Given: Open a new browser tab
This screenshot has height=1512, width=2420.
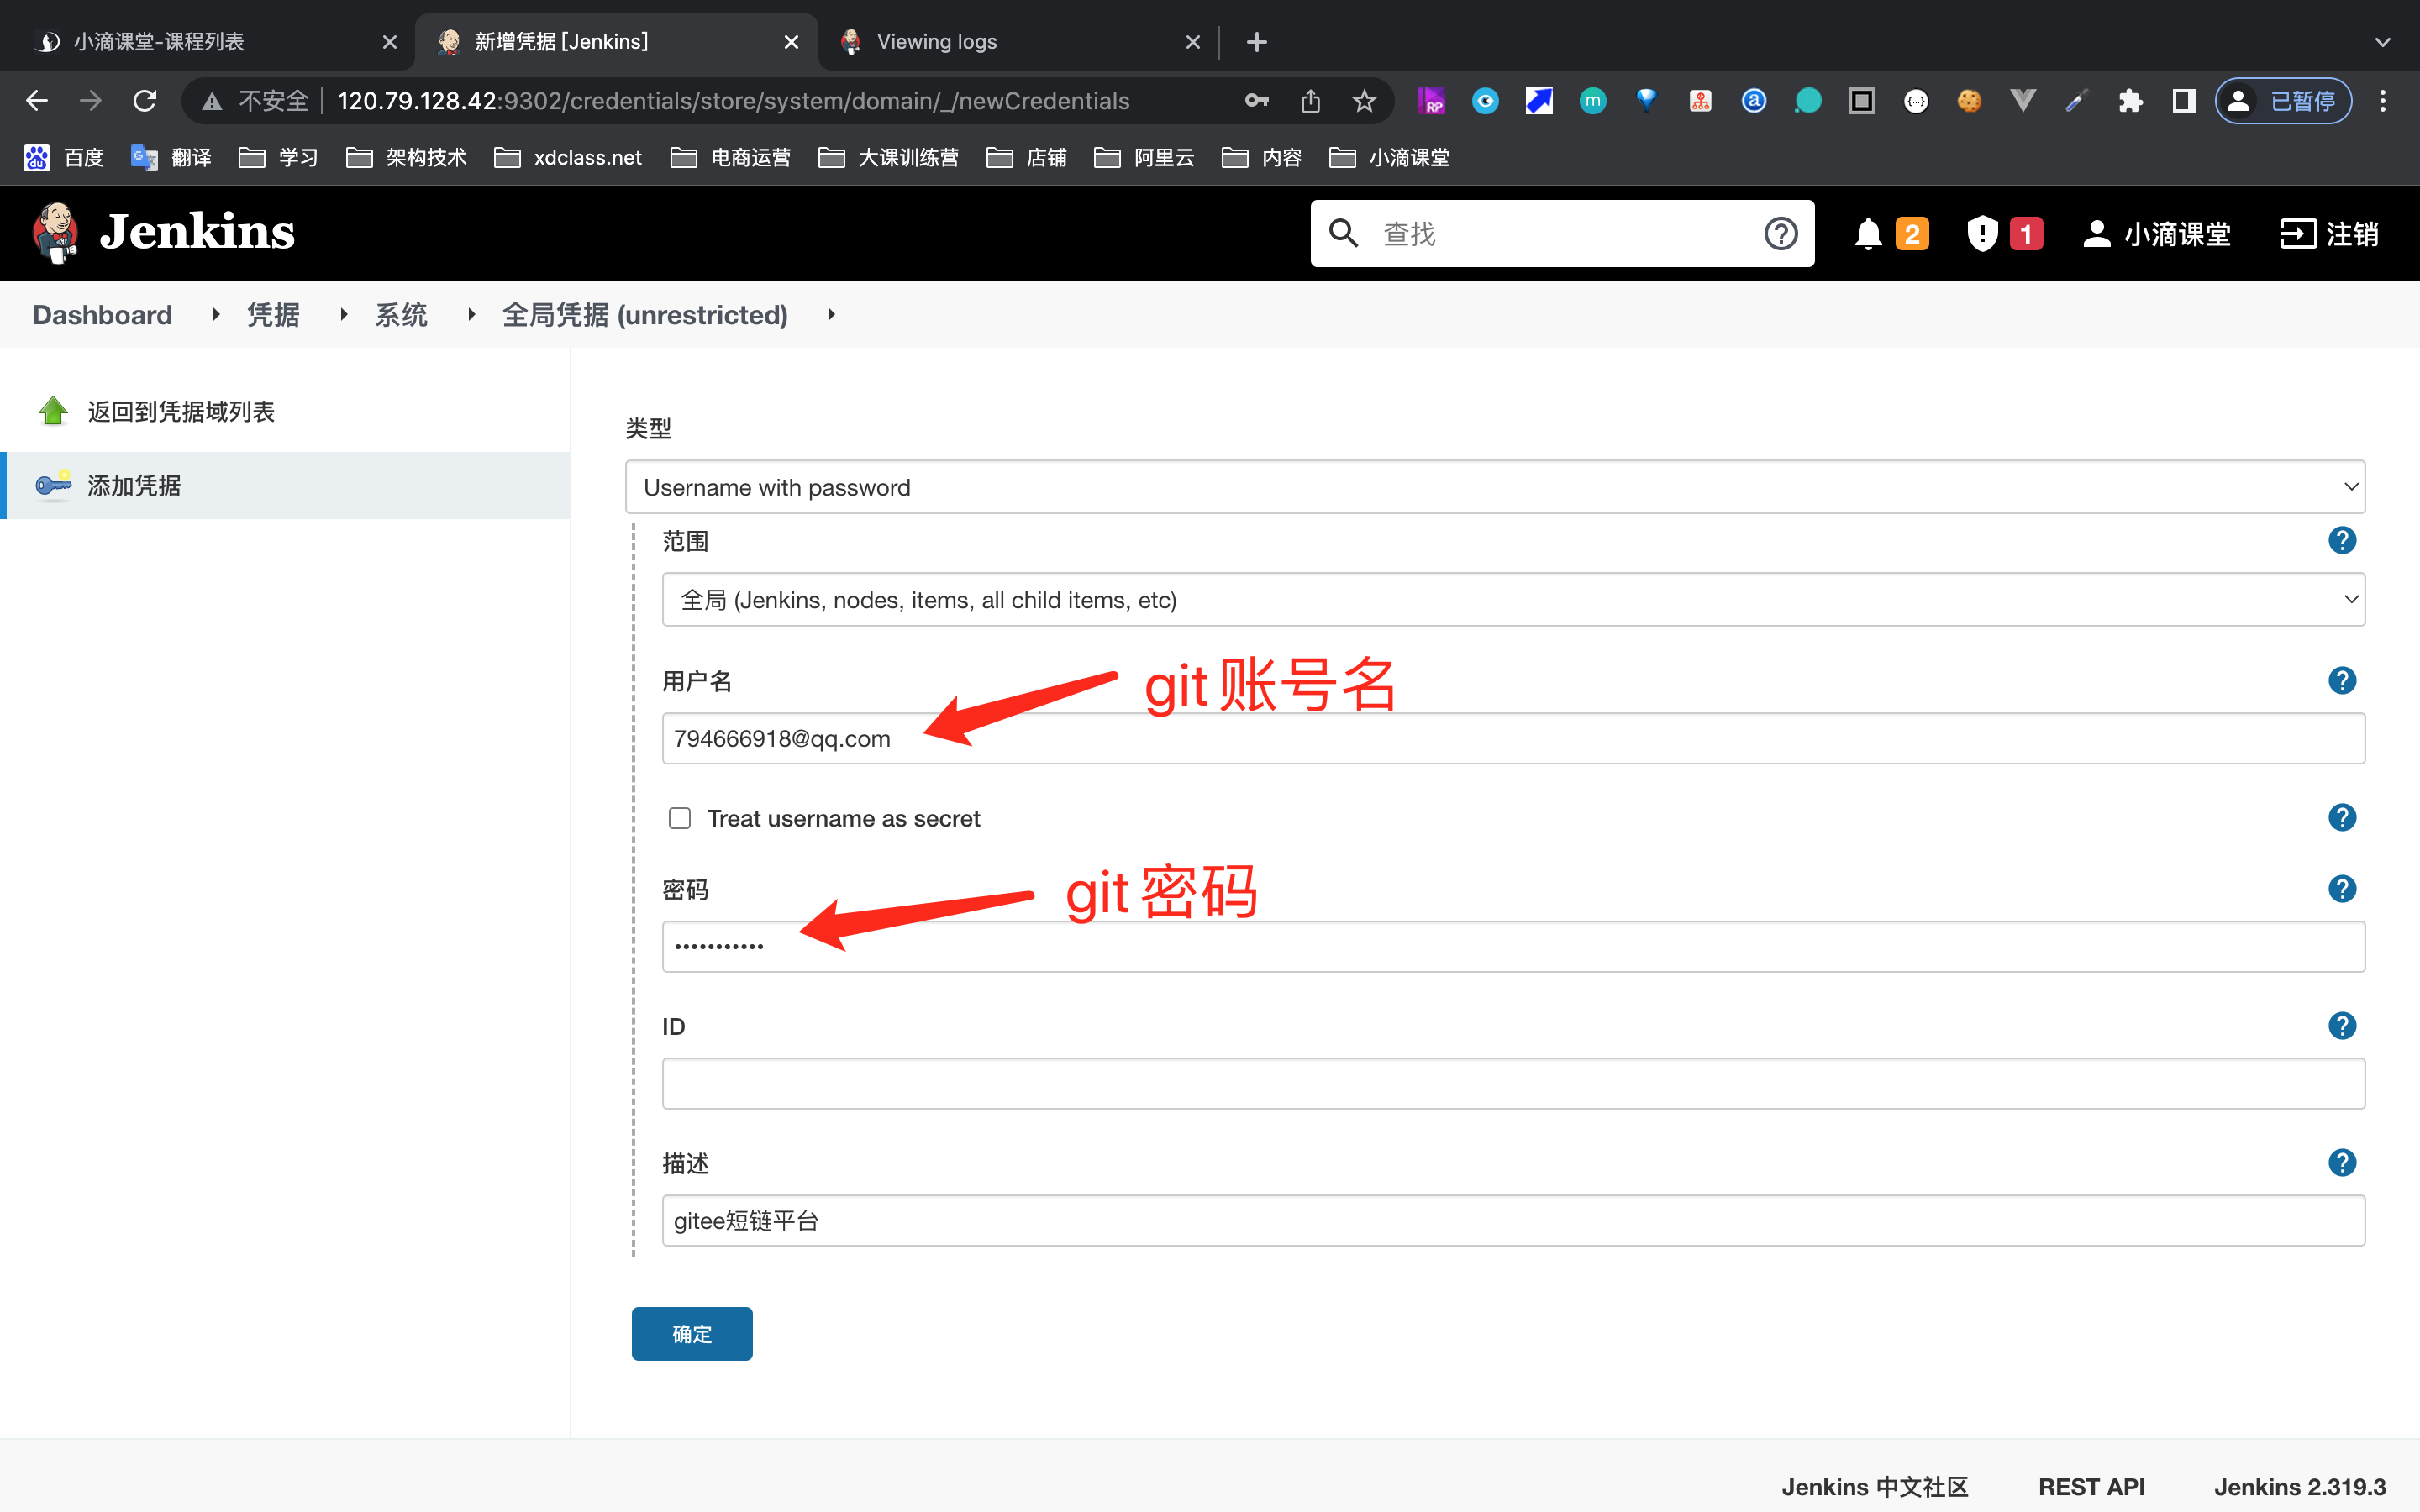Looking at the screenshot, I should (x=1256, y=42).
